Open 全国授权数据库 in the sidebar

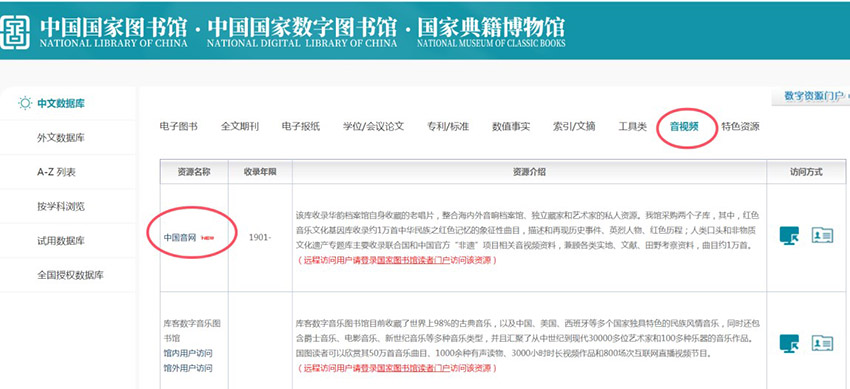coord(70,275)
